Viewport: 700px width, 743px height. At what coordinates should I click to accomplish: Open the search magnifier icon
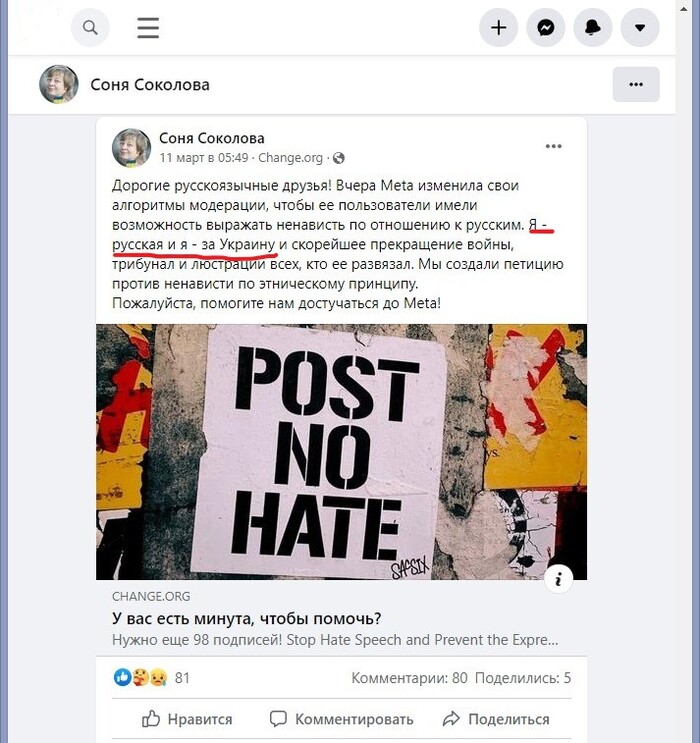(x=90, y=27)
